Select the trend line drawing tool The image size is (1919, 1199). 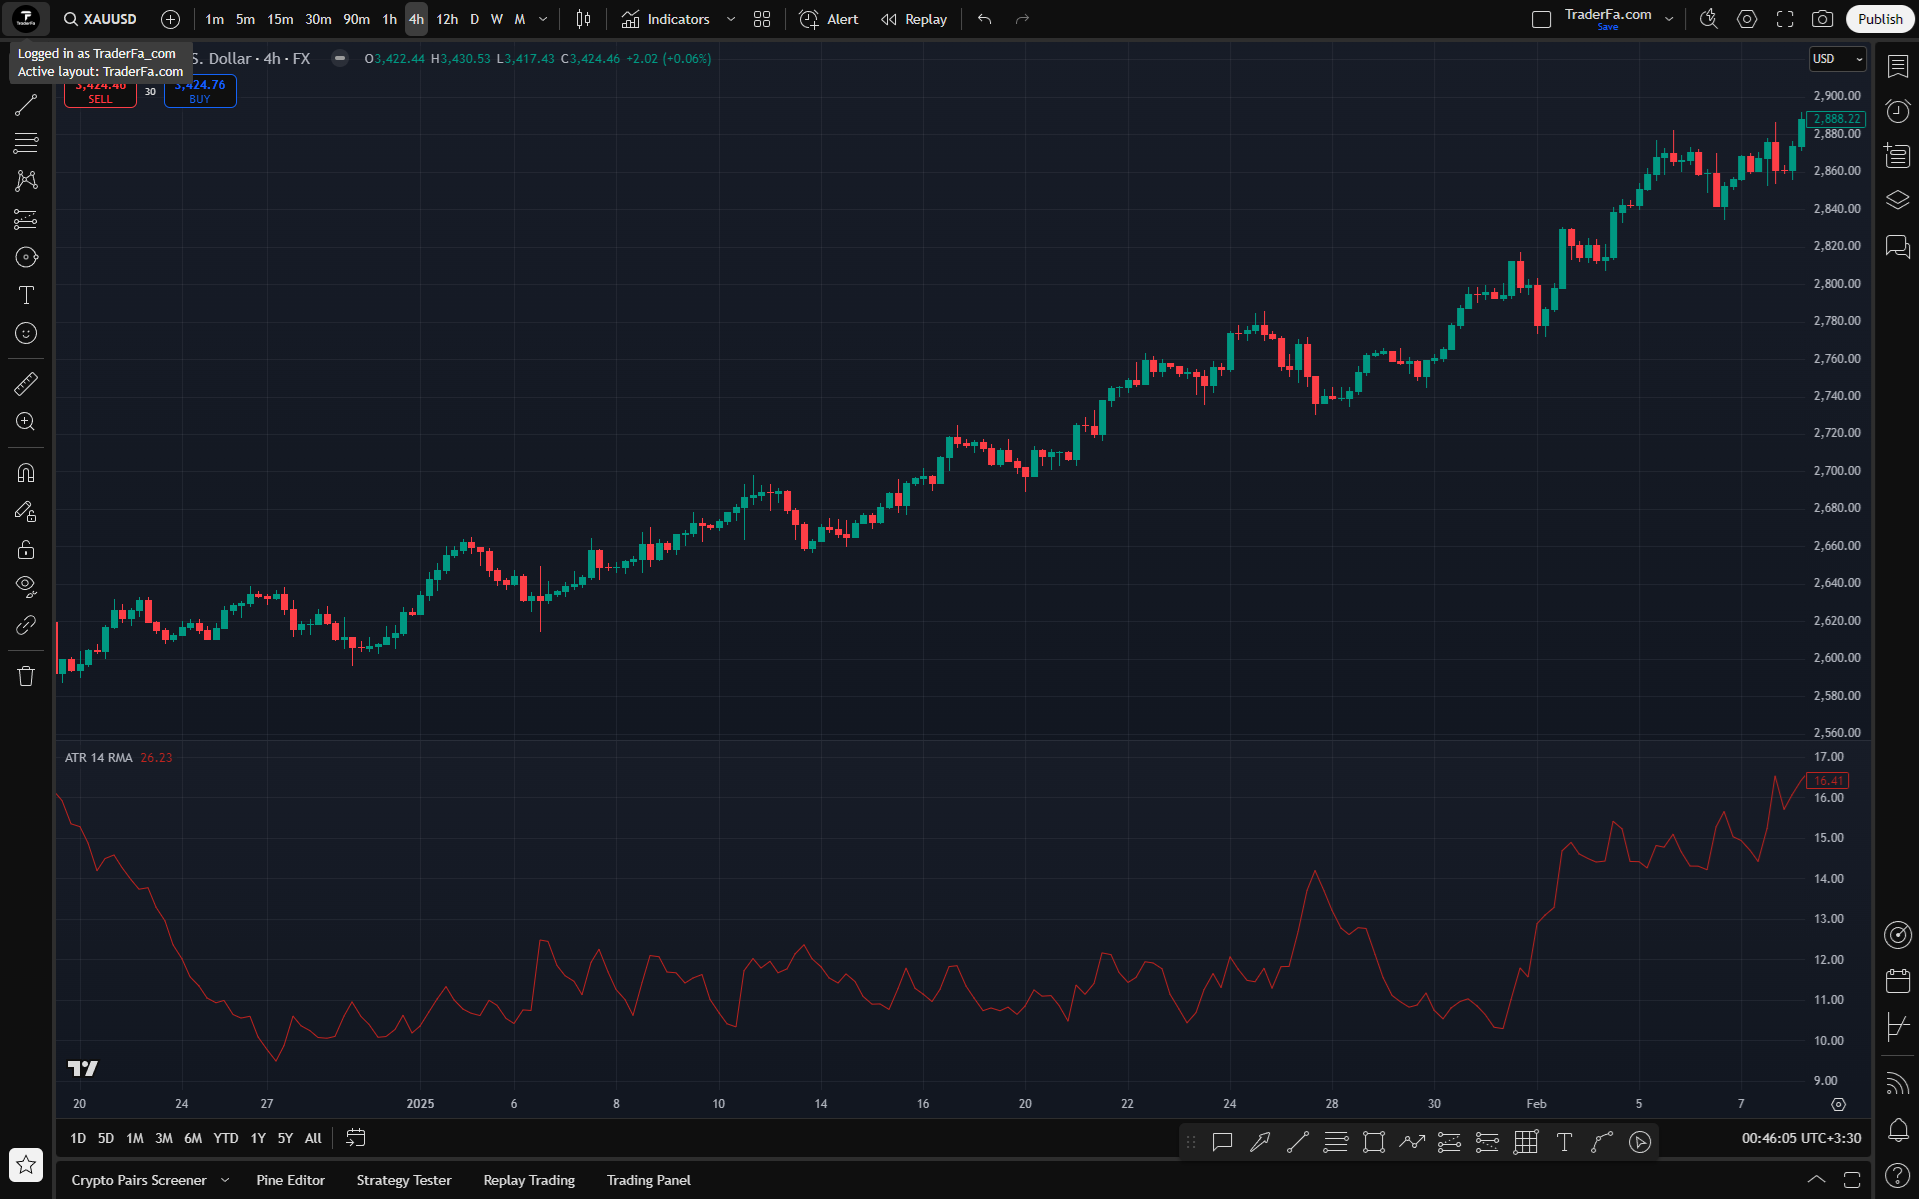(x=26, y=105)
